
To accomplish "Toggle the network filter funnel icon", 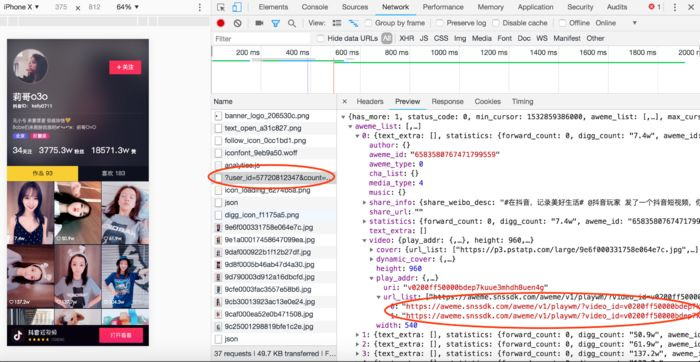I will pyautogui.click(x=275, y=23).
